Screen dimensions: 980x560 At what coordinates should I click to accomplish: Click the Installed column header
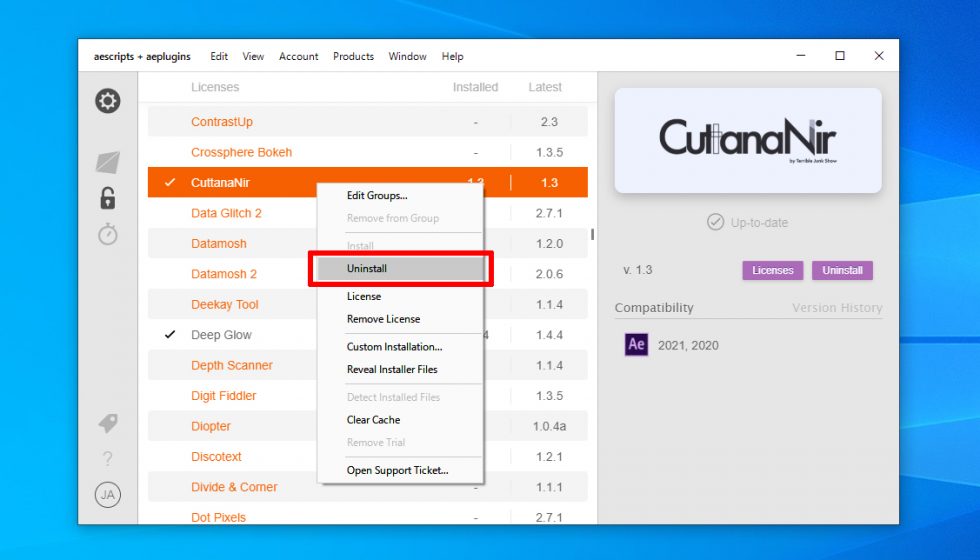(x=475, y=87)
